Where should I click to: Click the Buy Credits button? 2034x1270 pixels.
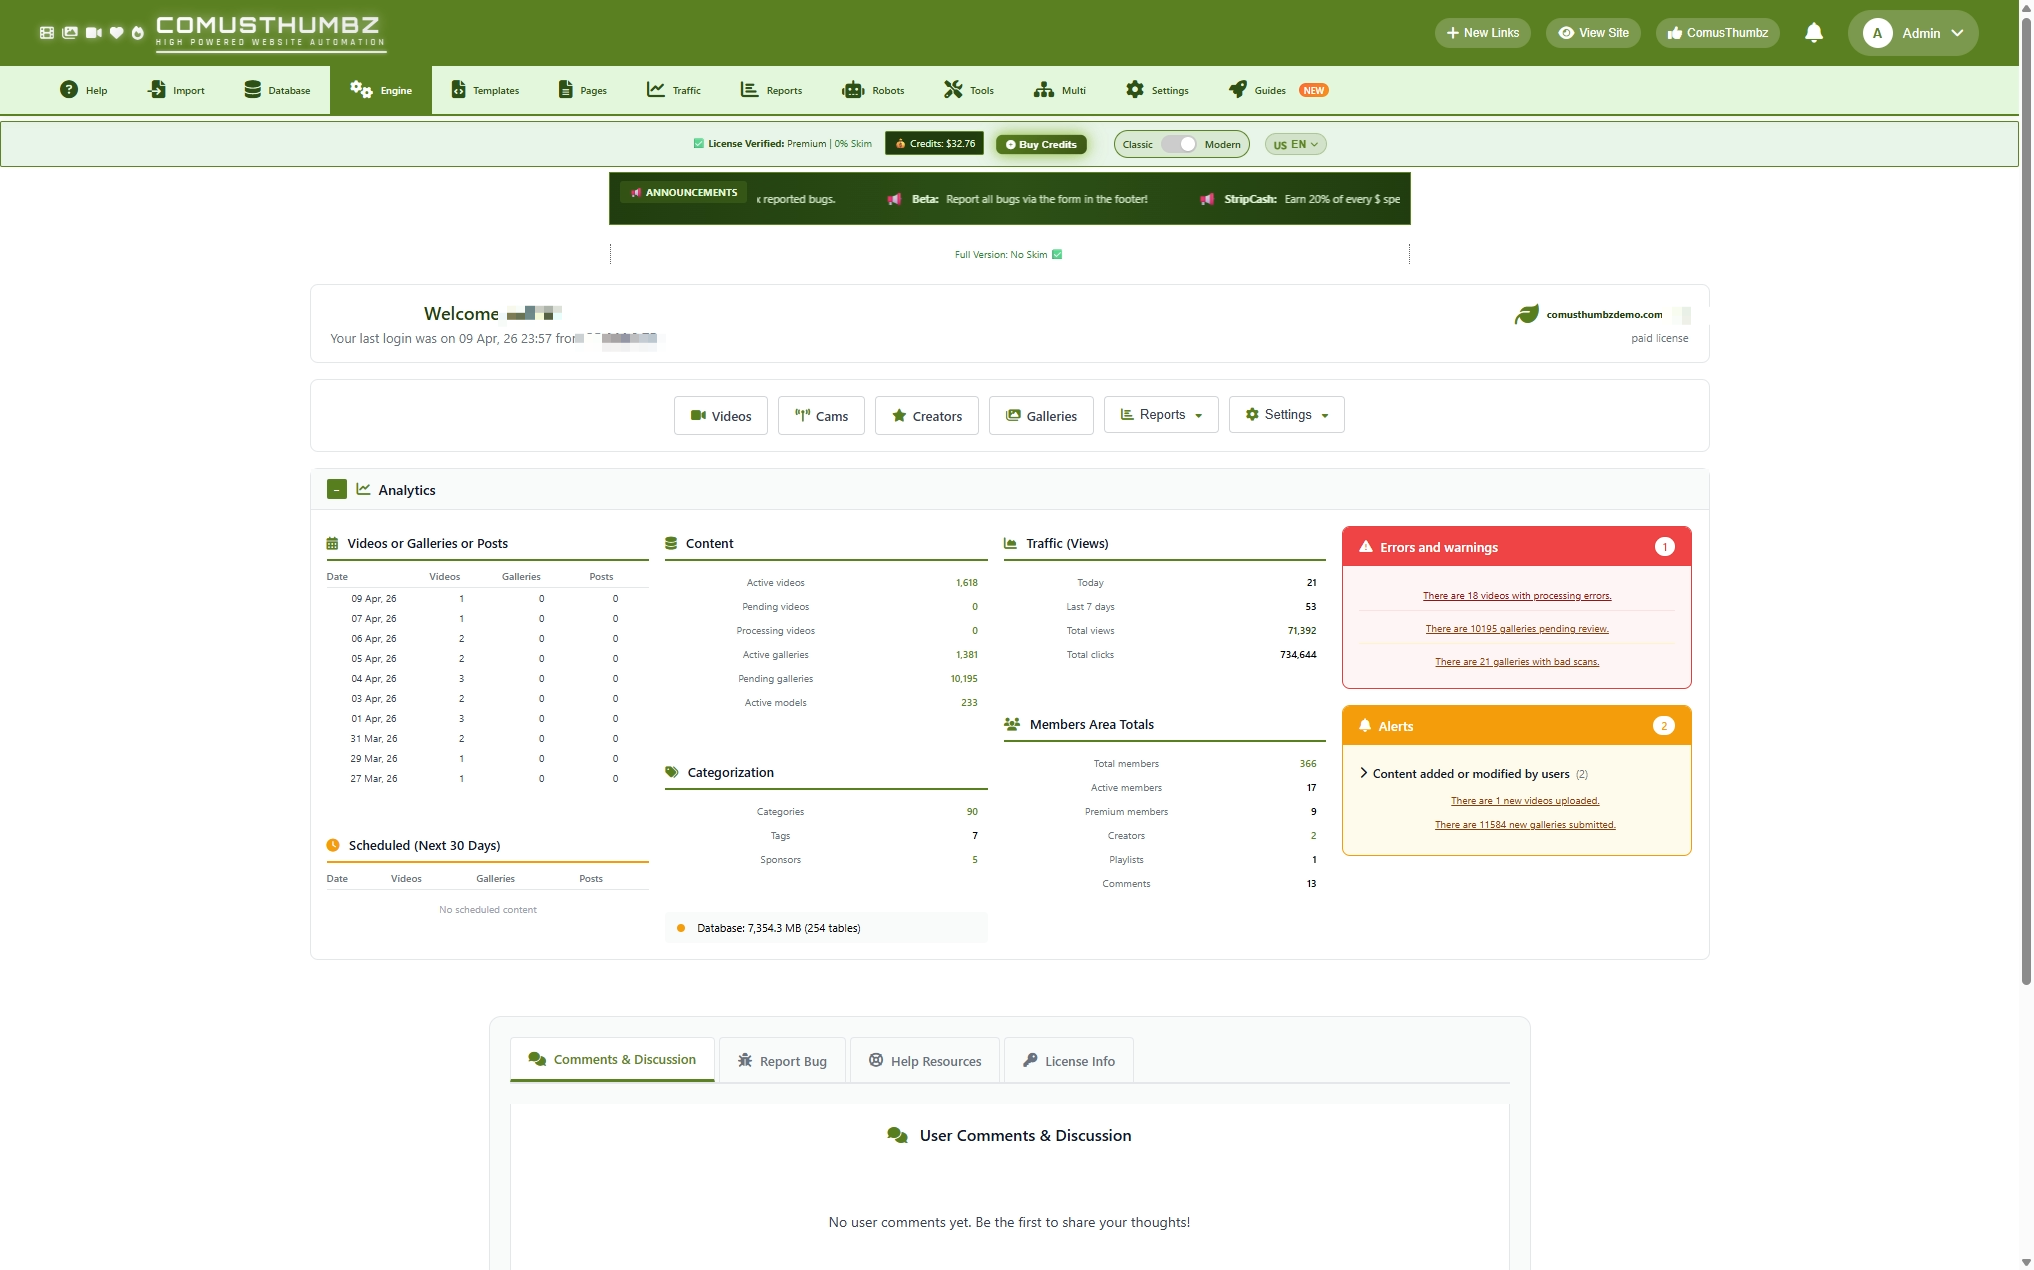click(1041, 144)
